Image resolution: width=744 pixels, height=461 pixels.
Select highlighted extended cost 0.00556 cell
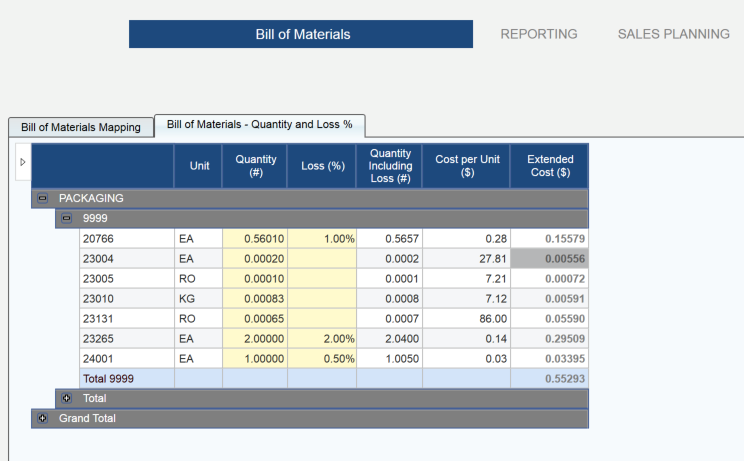(549, 259)
